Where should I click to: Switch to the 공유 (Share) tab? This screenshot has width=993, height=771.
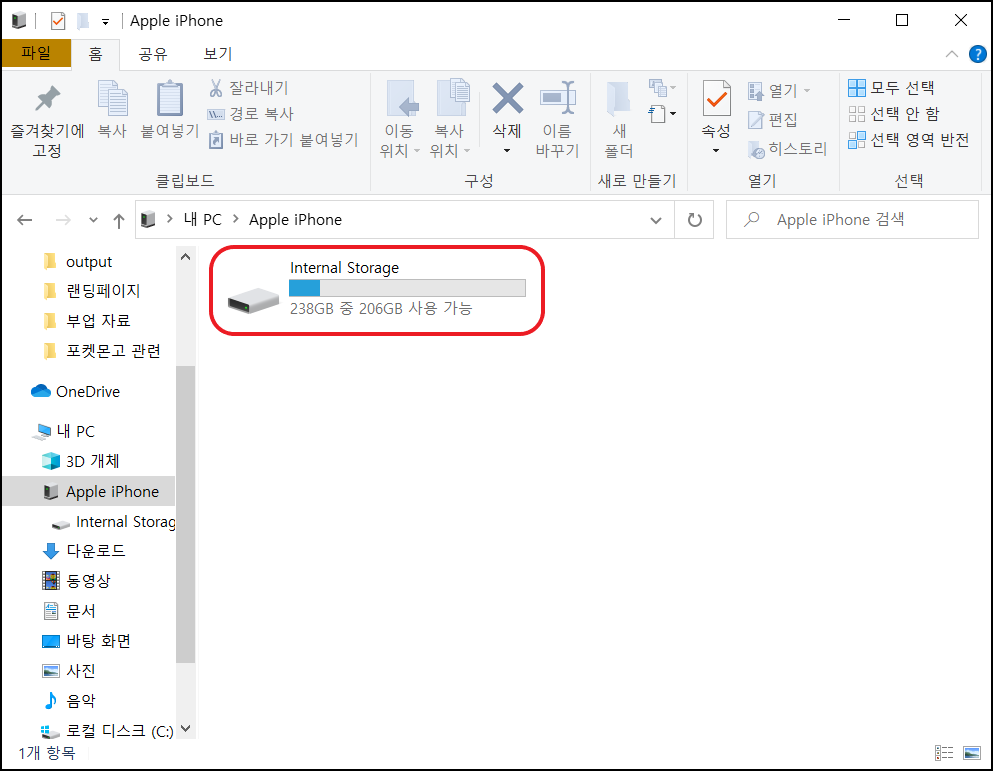click(153, 54)
